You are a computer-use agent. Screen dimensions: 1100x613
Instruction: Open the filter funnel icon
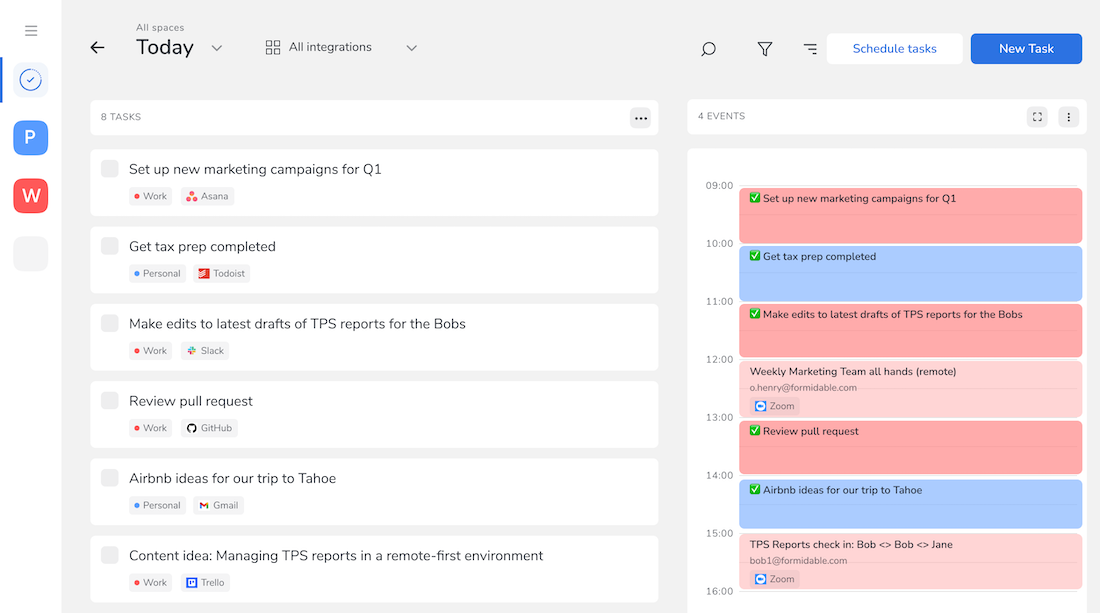(x=764, y=48)
